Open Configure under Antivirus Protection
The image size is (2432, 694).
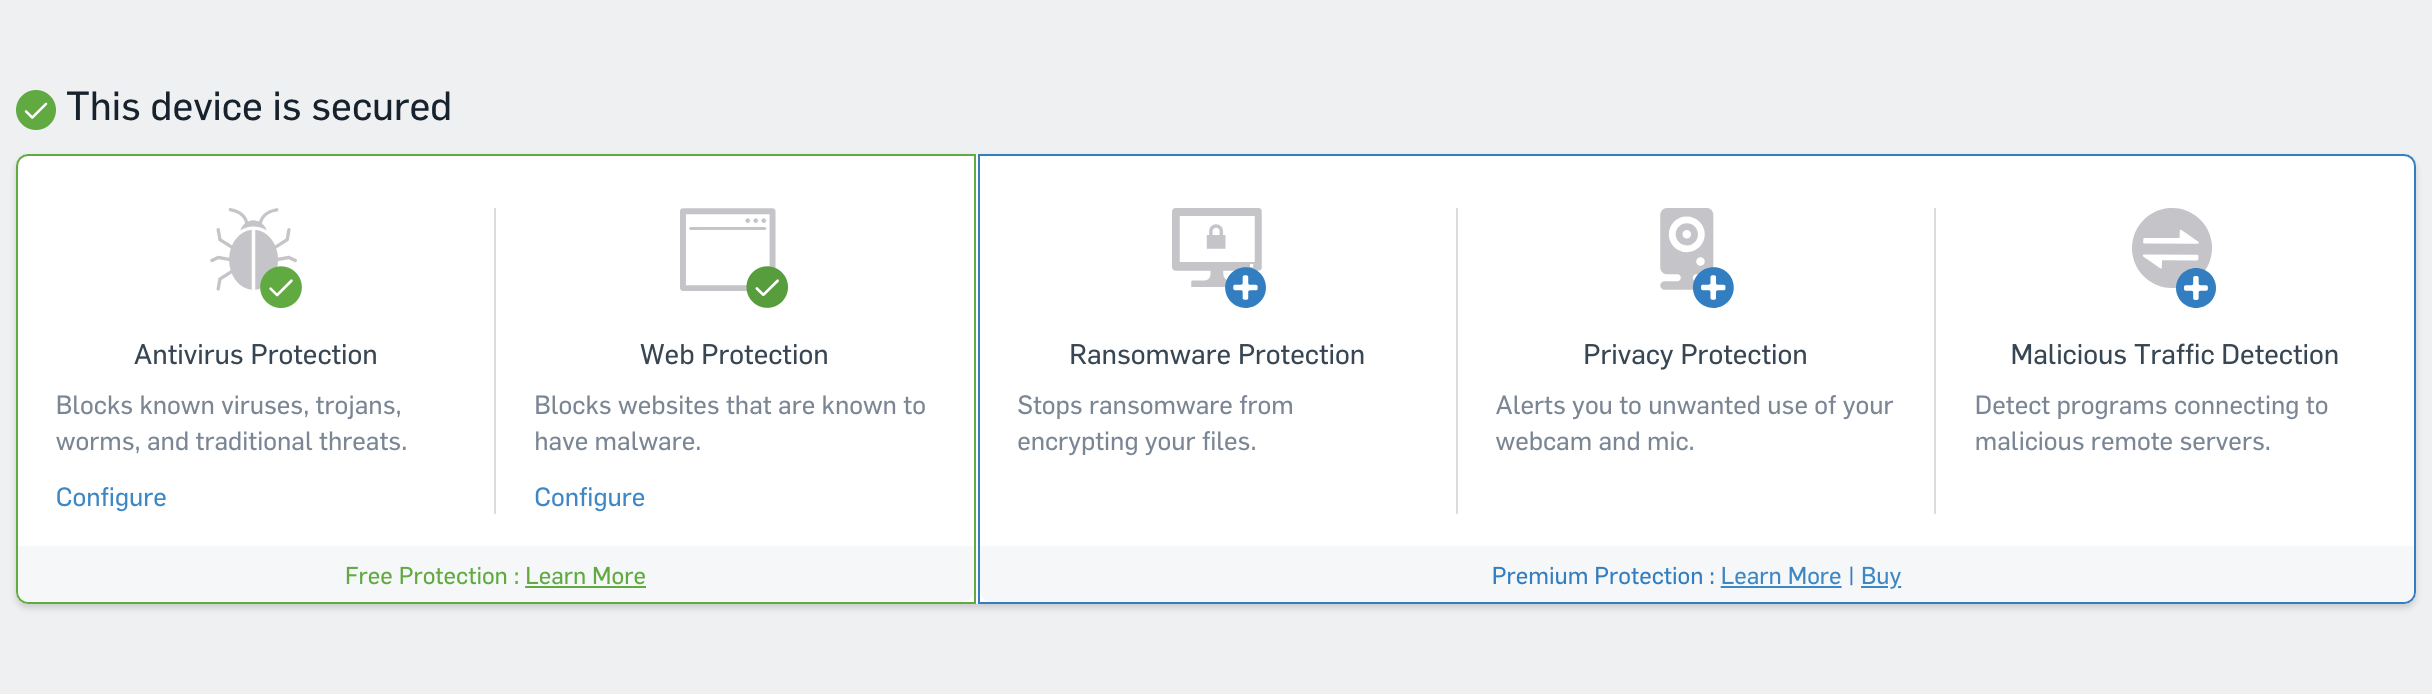click(x=111, y=497)
